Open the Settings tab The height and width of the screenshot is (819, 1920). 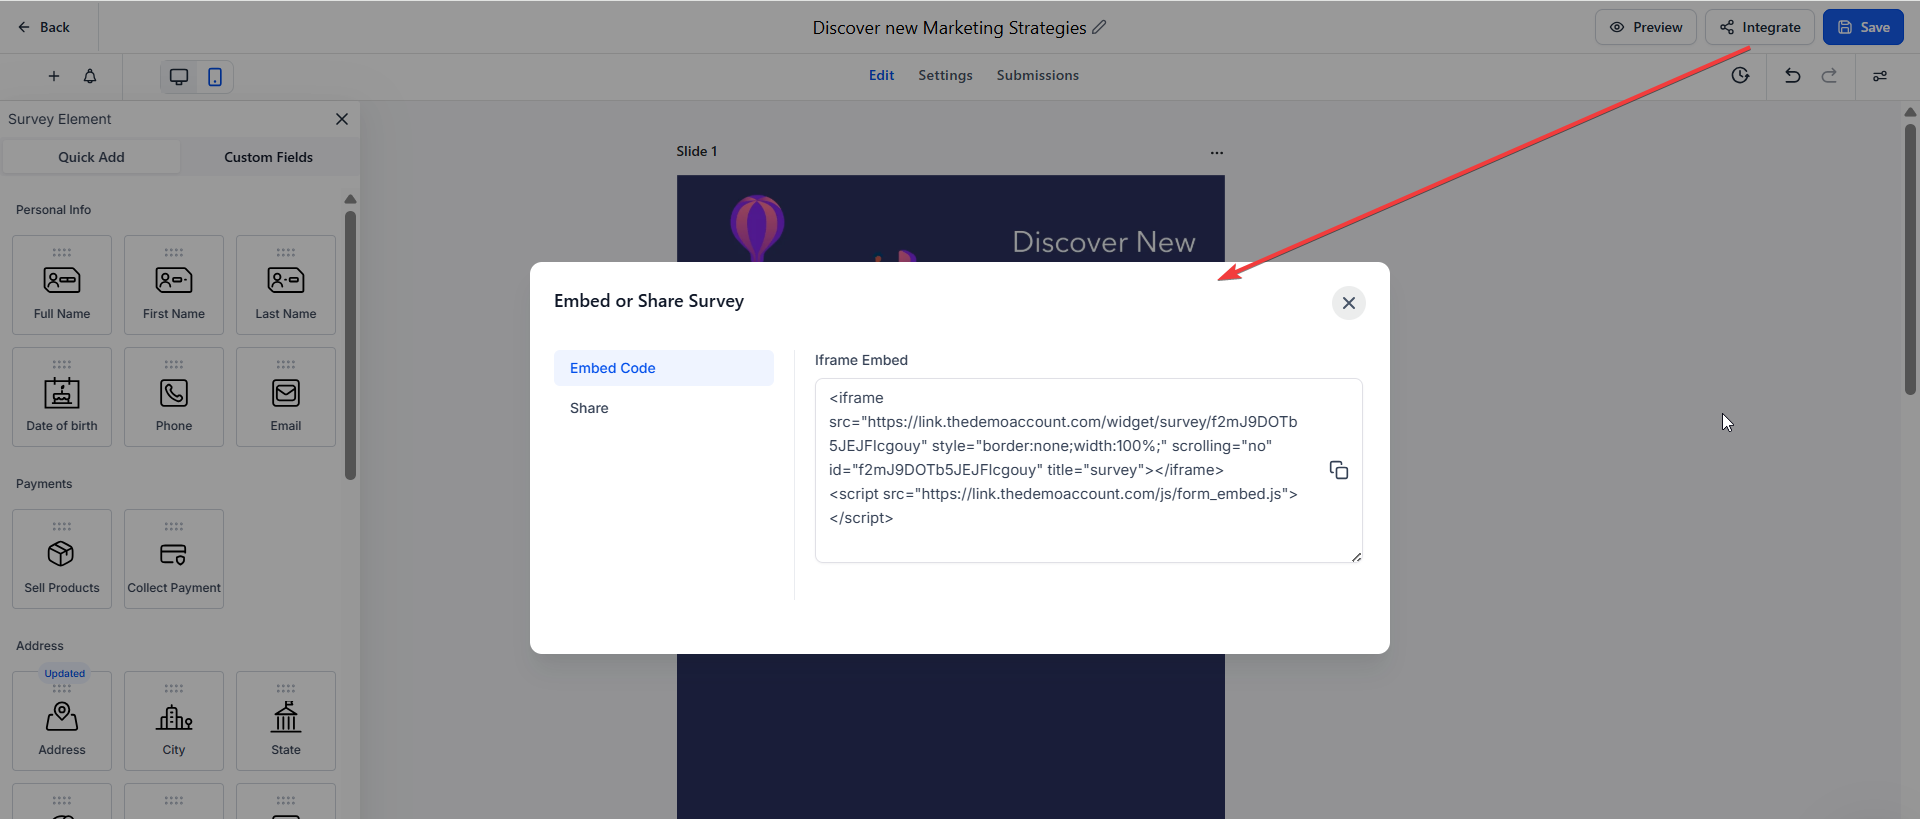click(x=945, y=75)
